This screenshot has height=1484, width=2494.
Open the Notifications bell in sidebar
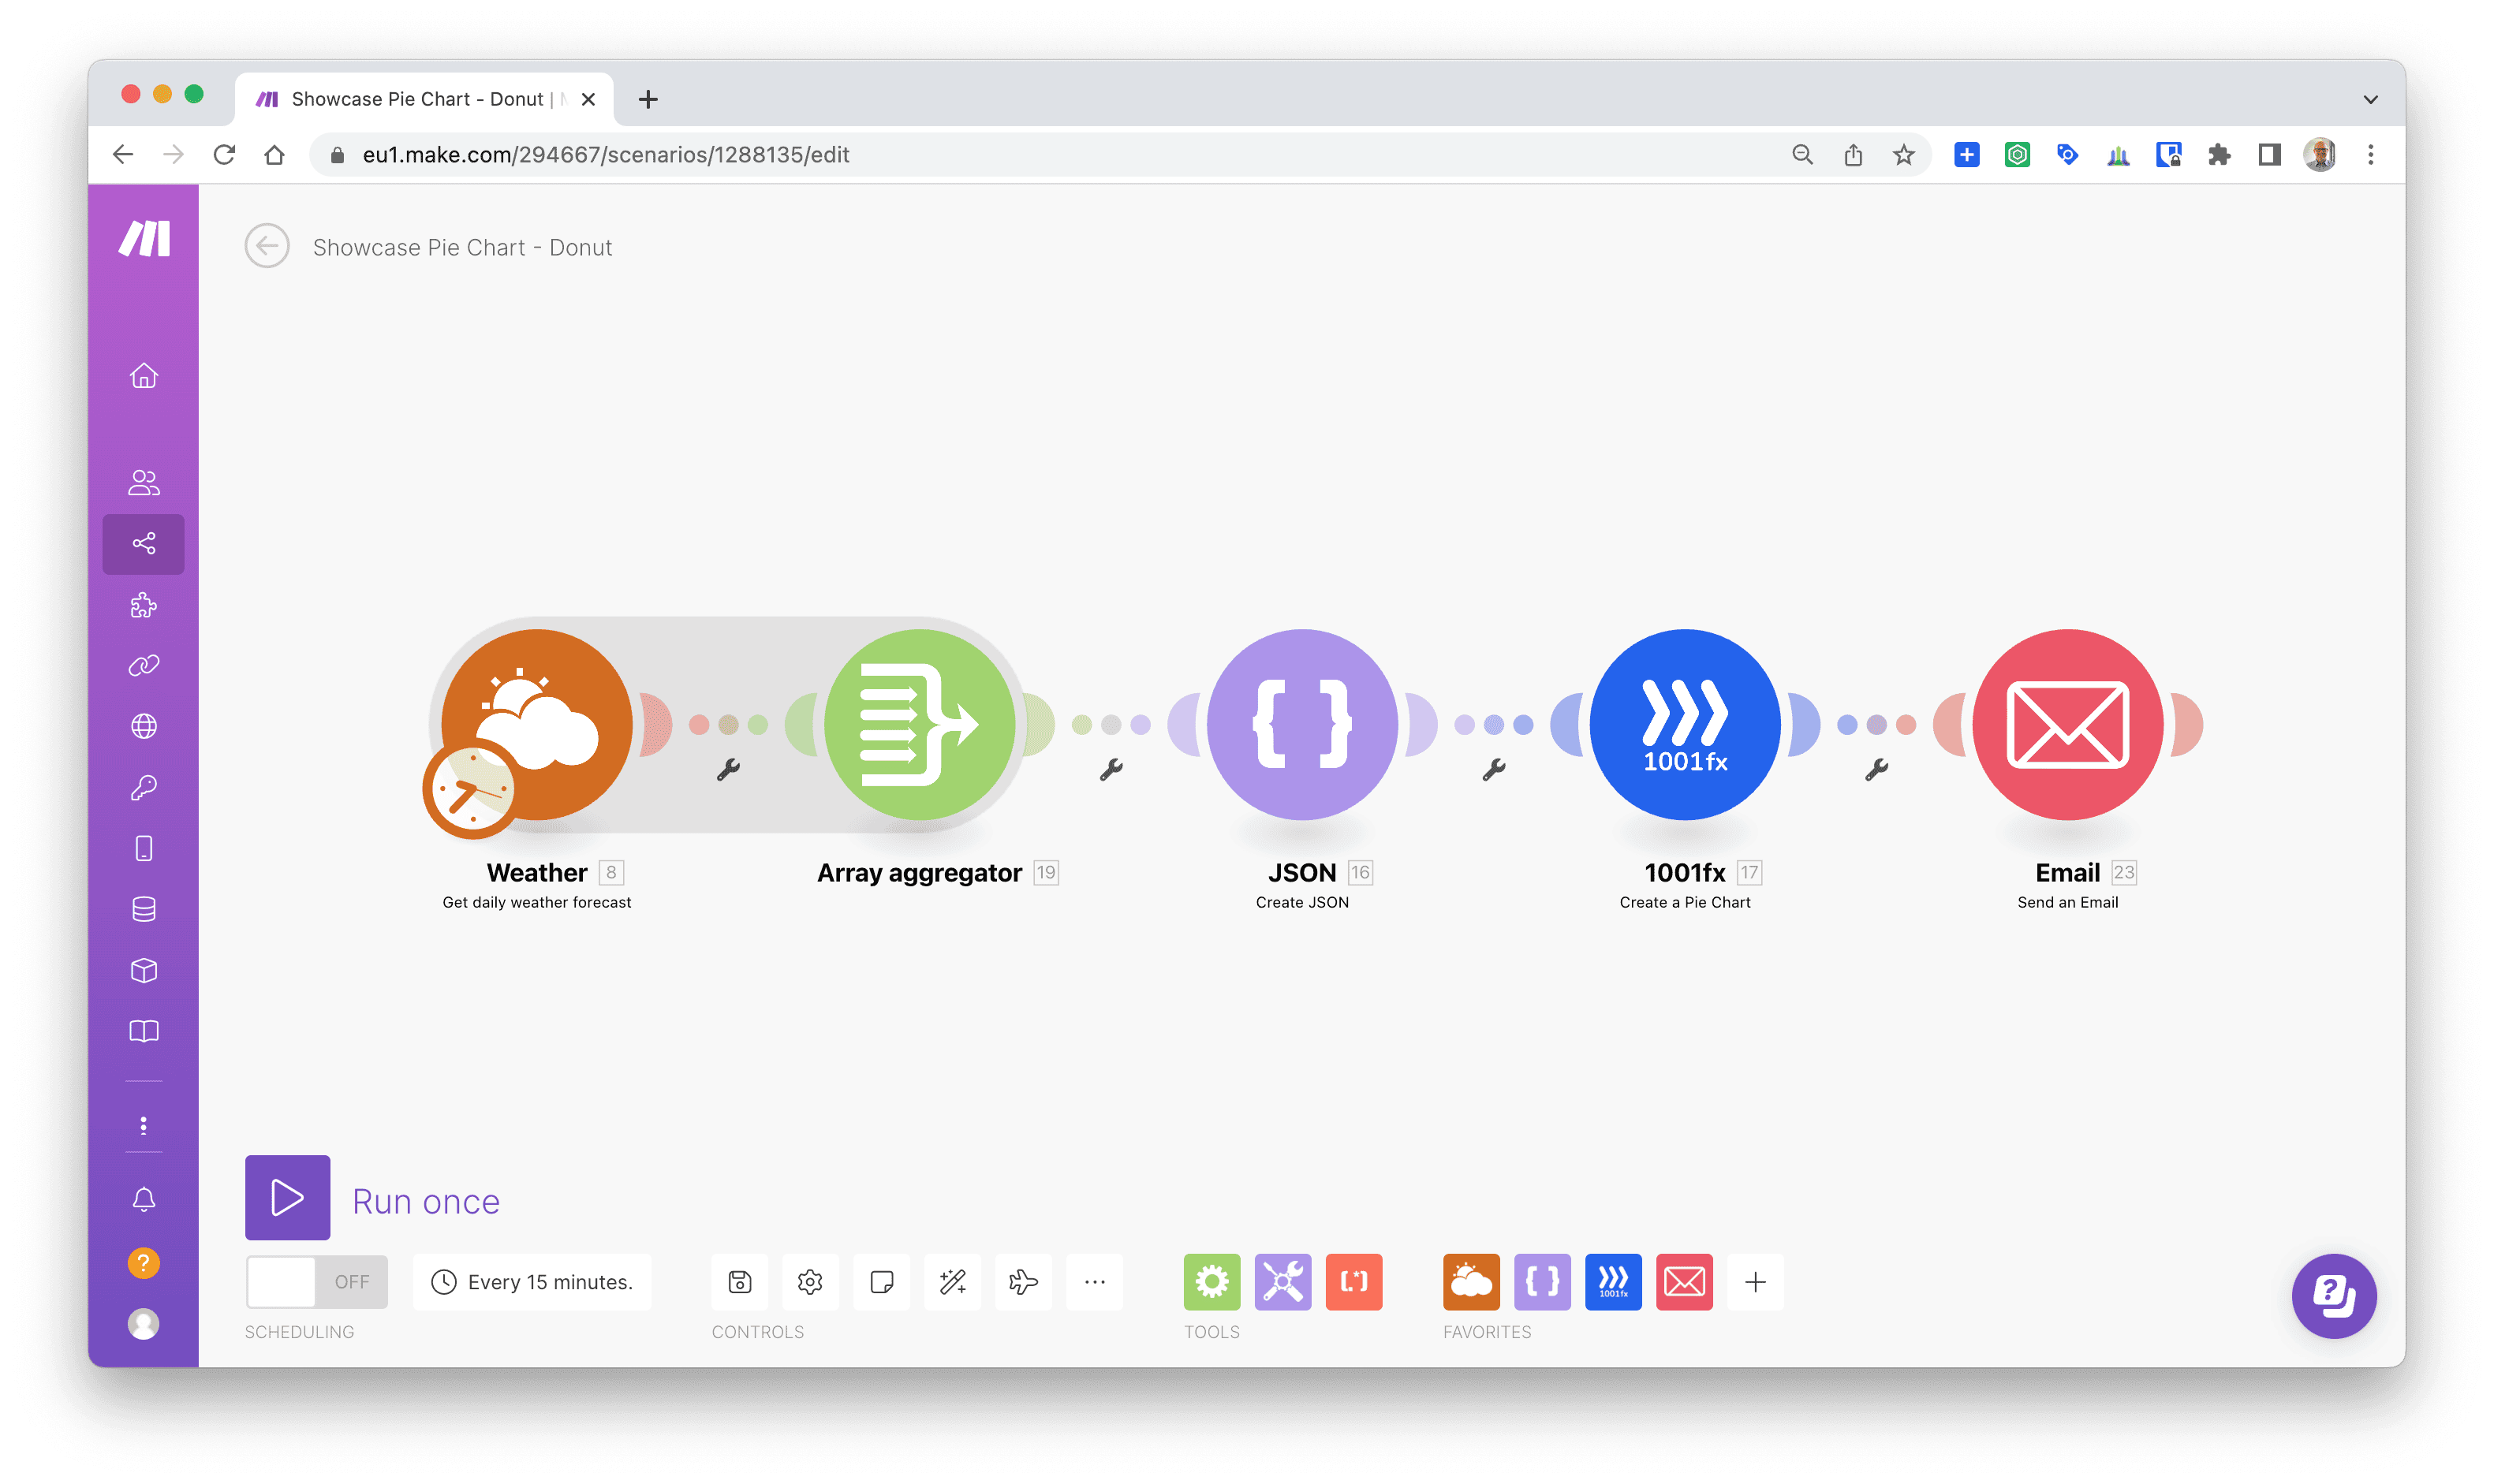(x=143, y=1198)
